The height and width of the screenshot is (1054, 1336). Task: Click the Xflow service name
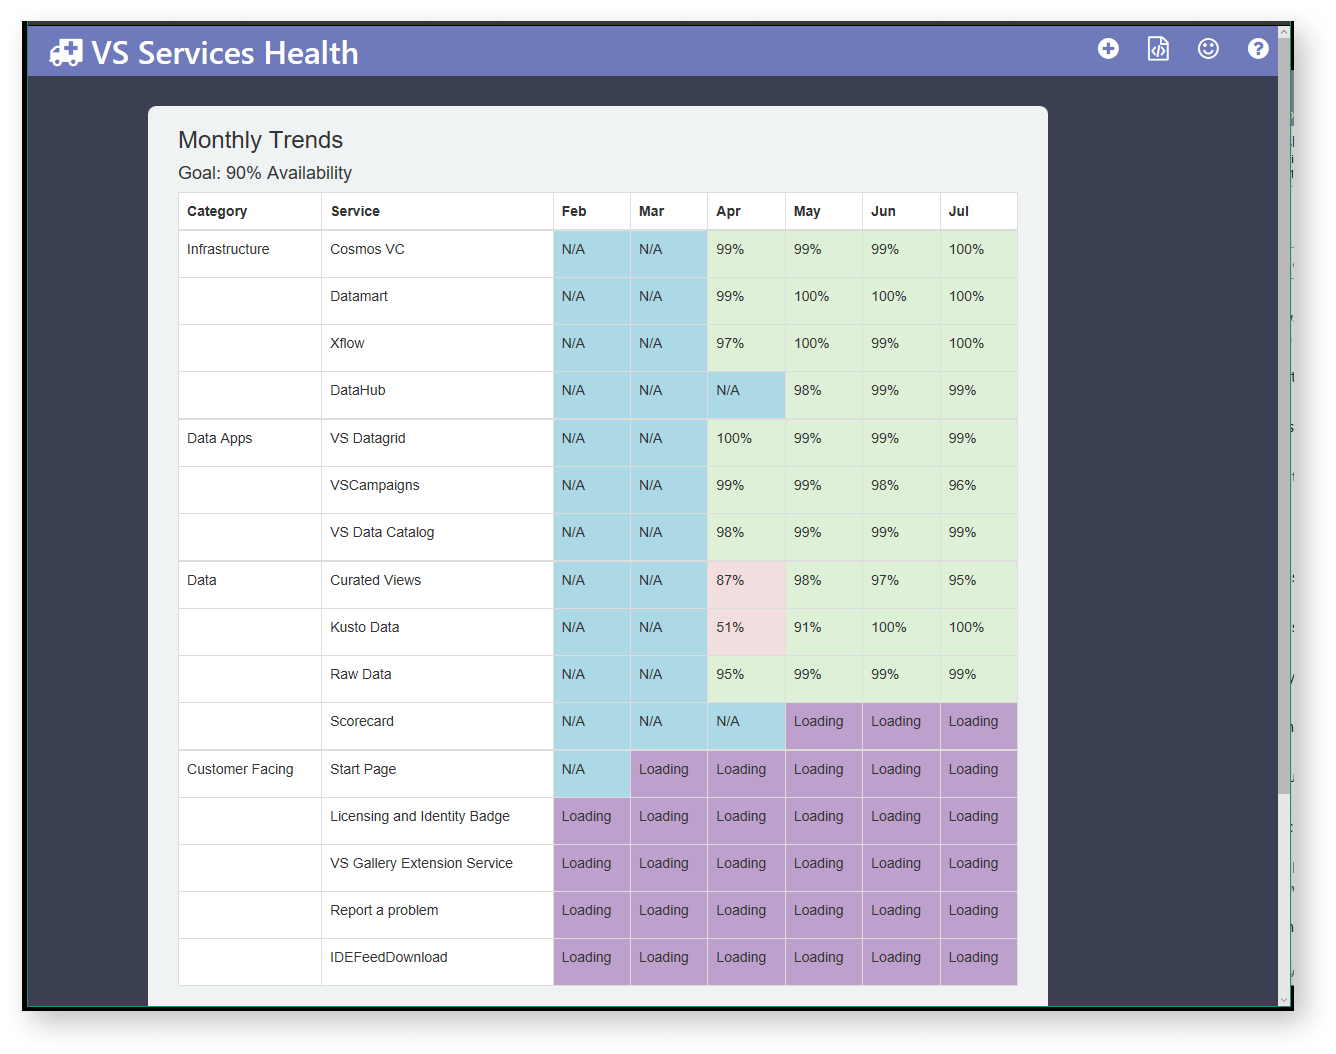(x=347, y=343)
